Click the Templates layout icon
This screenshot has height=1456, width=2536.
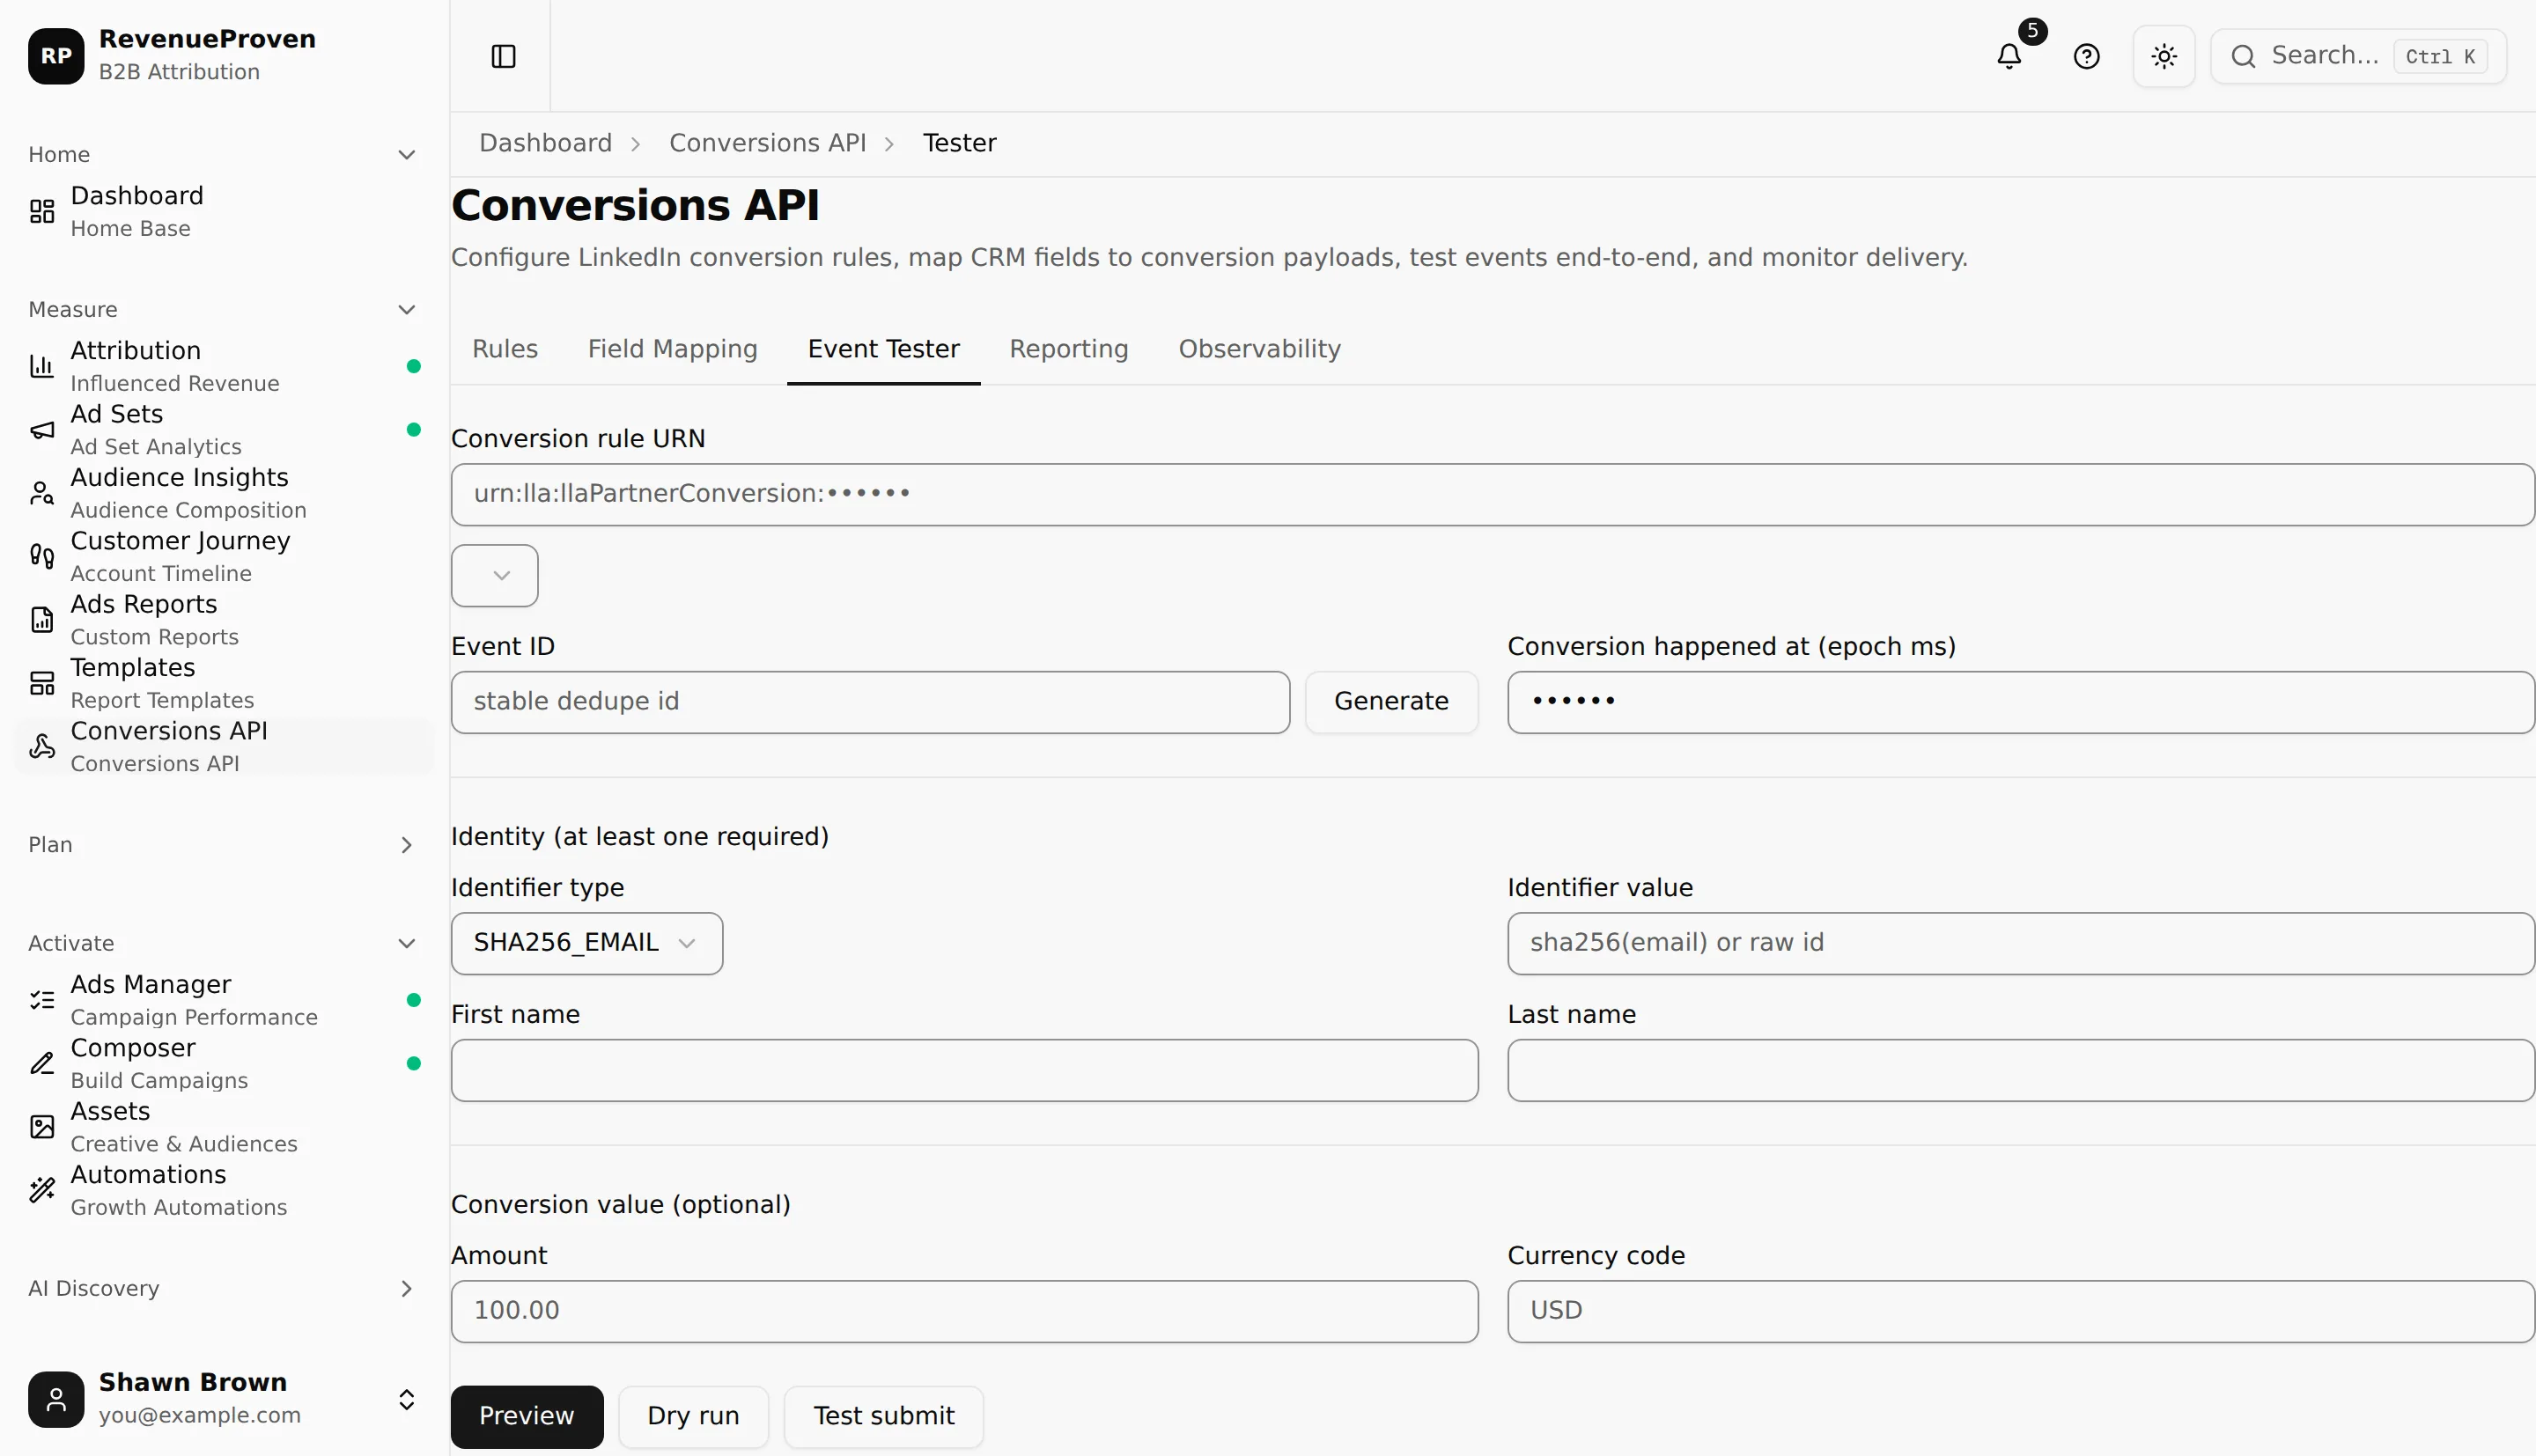pyautogui.click(x=42, y=683)
